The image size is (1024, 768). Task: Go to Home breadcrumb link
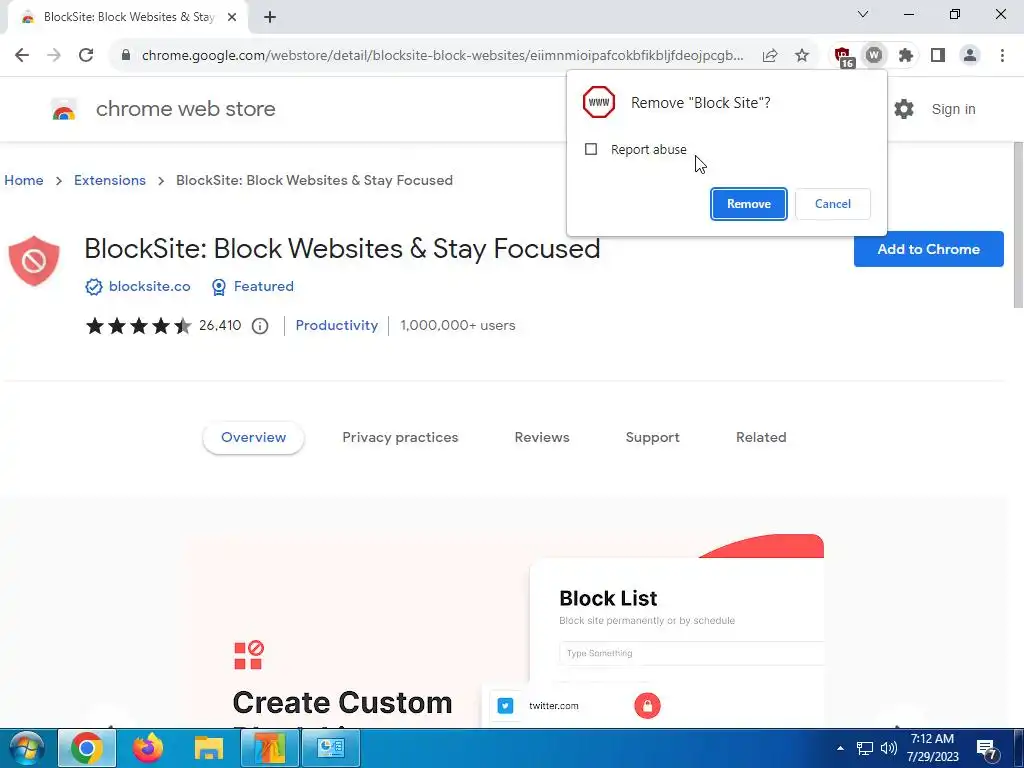(24, 180)
